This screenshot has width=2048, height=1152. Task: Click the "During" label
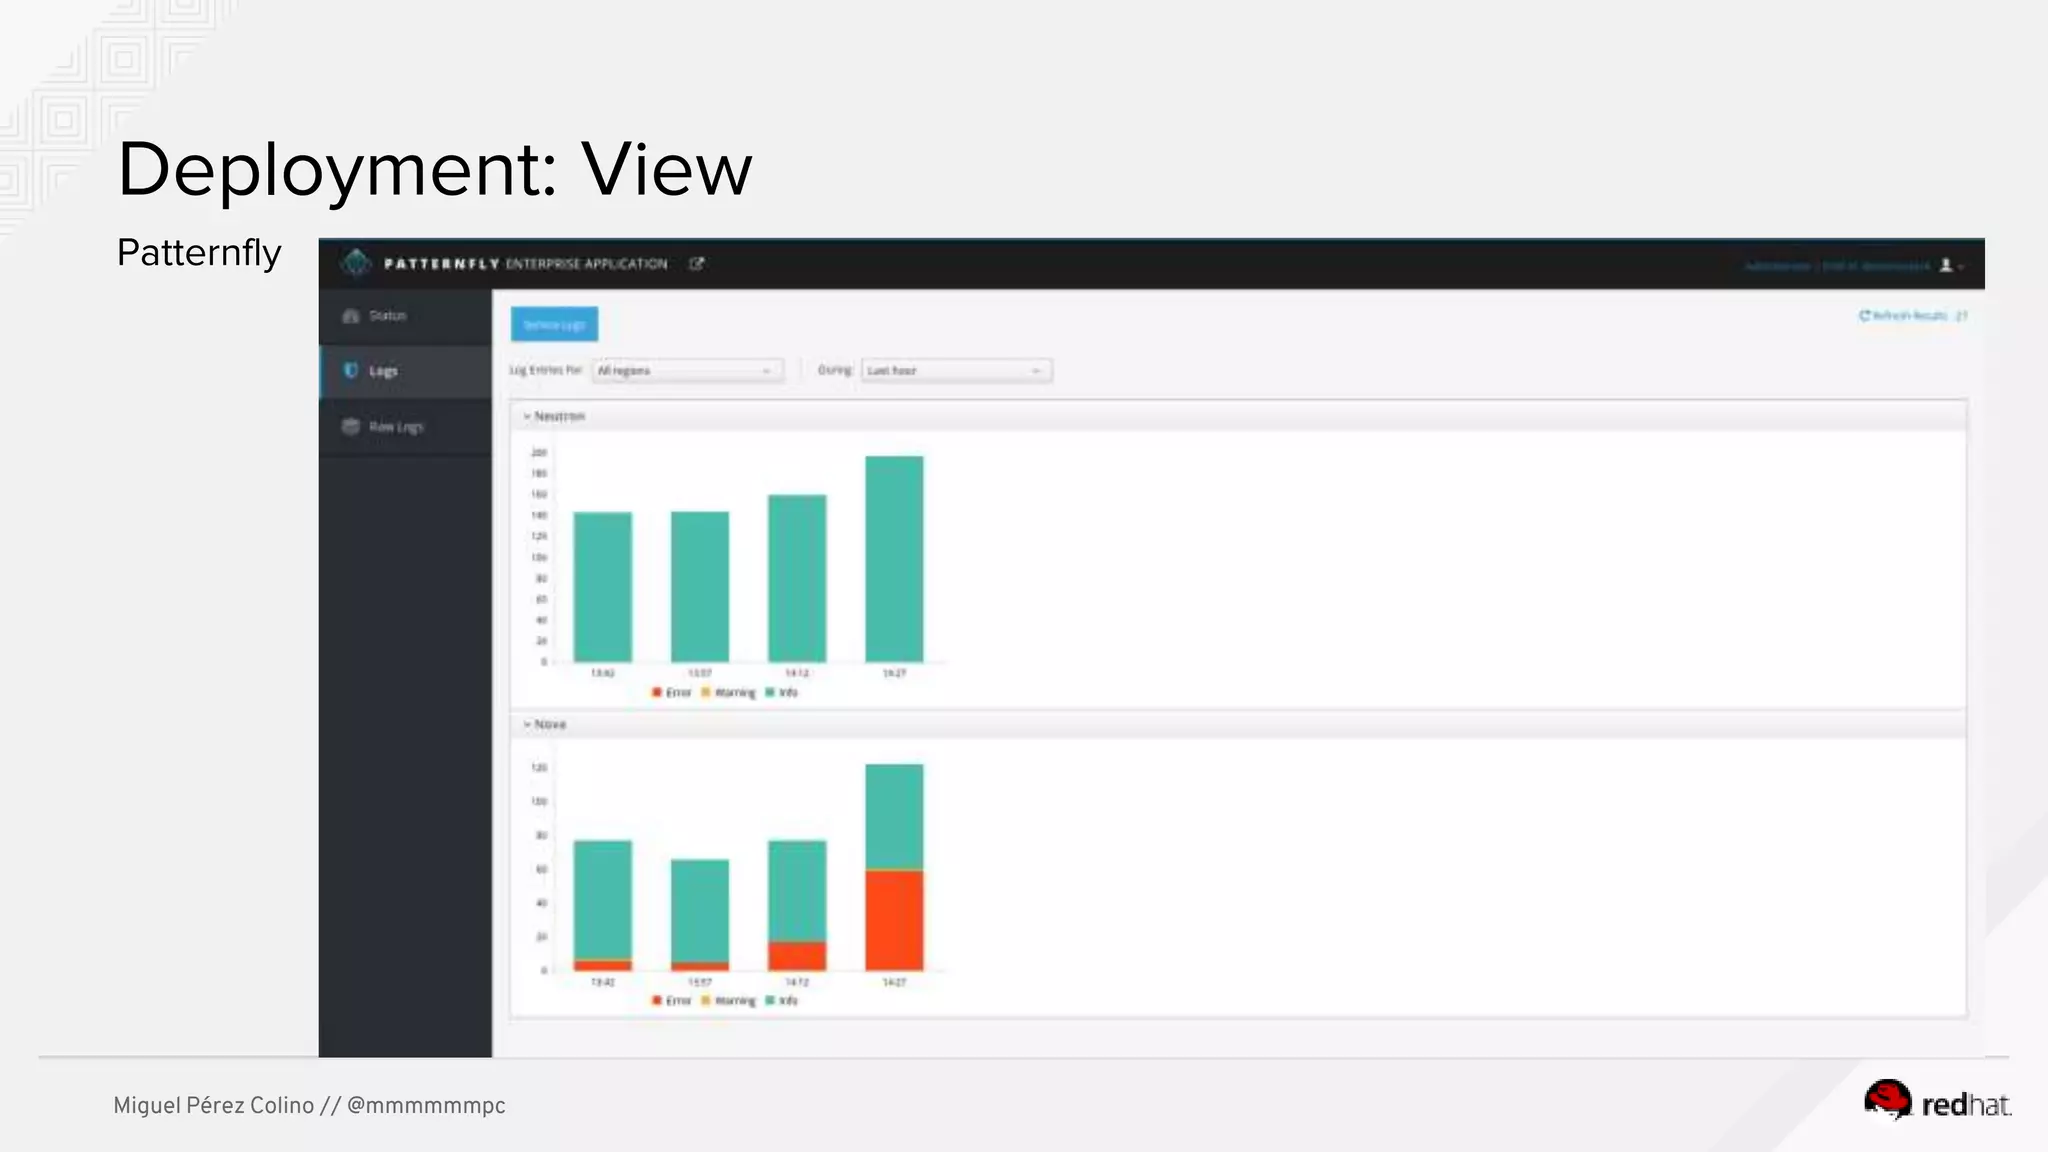tap(835, 370)
